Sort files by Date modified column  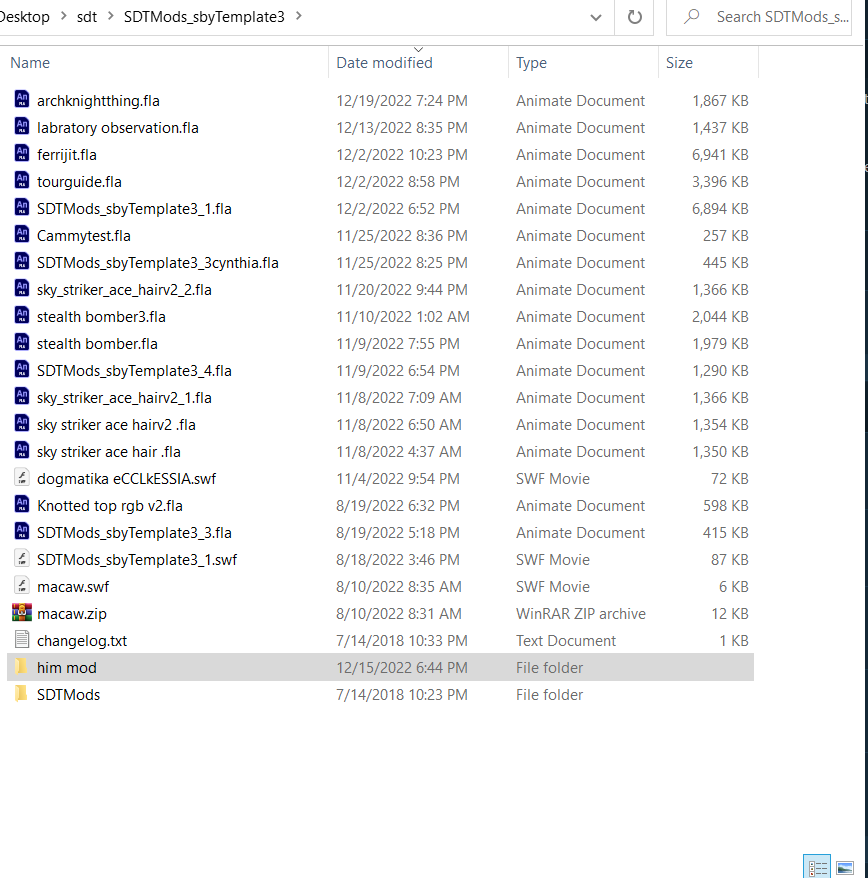384,63
